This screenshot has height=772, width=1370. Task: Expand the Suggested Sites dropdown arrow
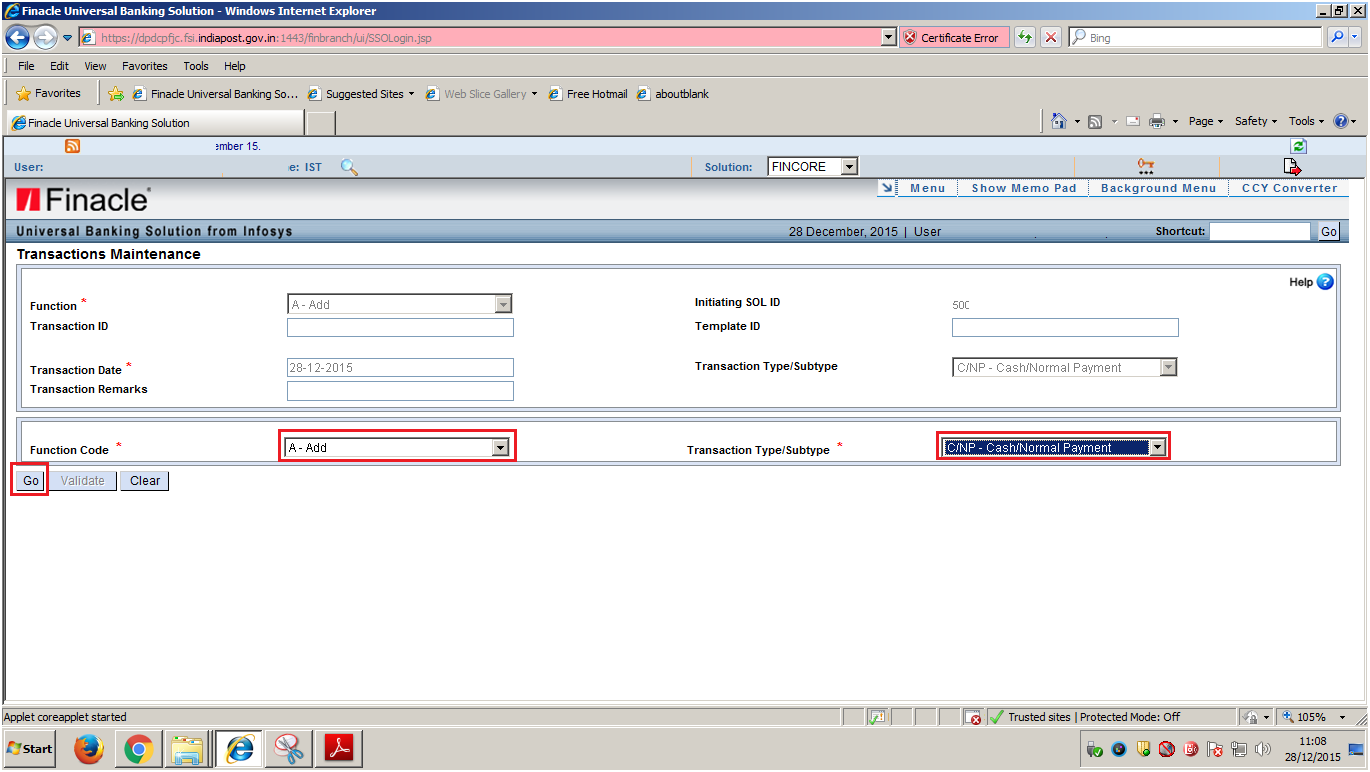point(411,94)
